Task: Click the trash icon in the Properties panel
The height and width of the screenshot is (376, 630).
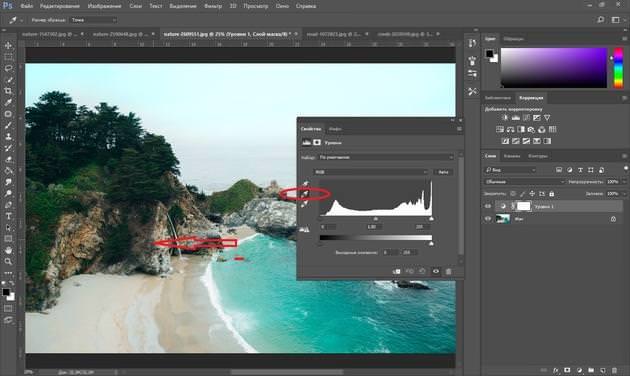Action: click(449, 271)
